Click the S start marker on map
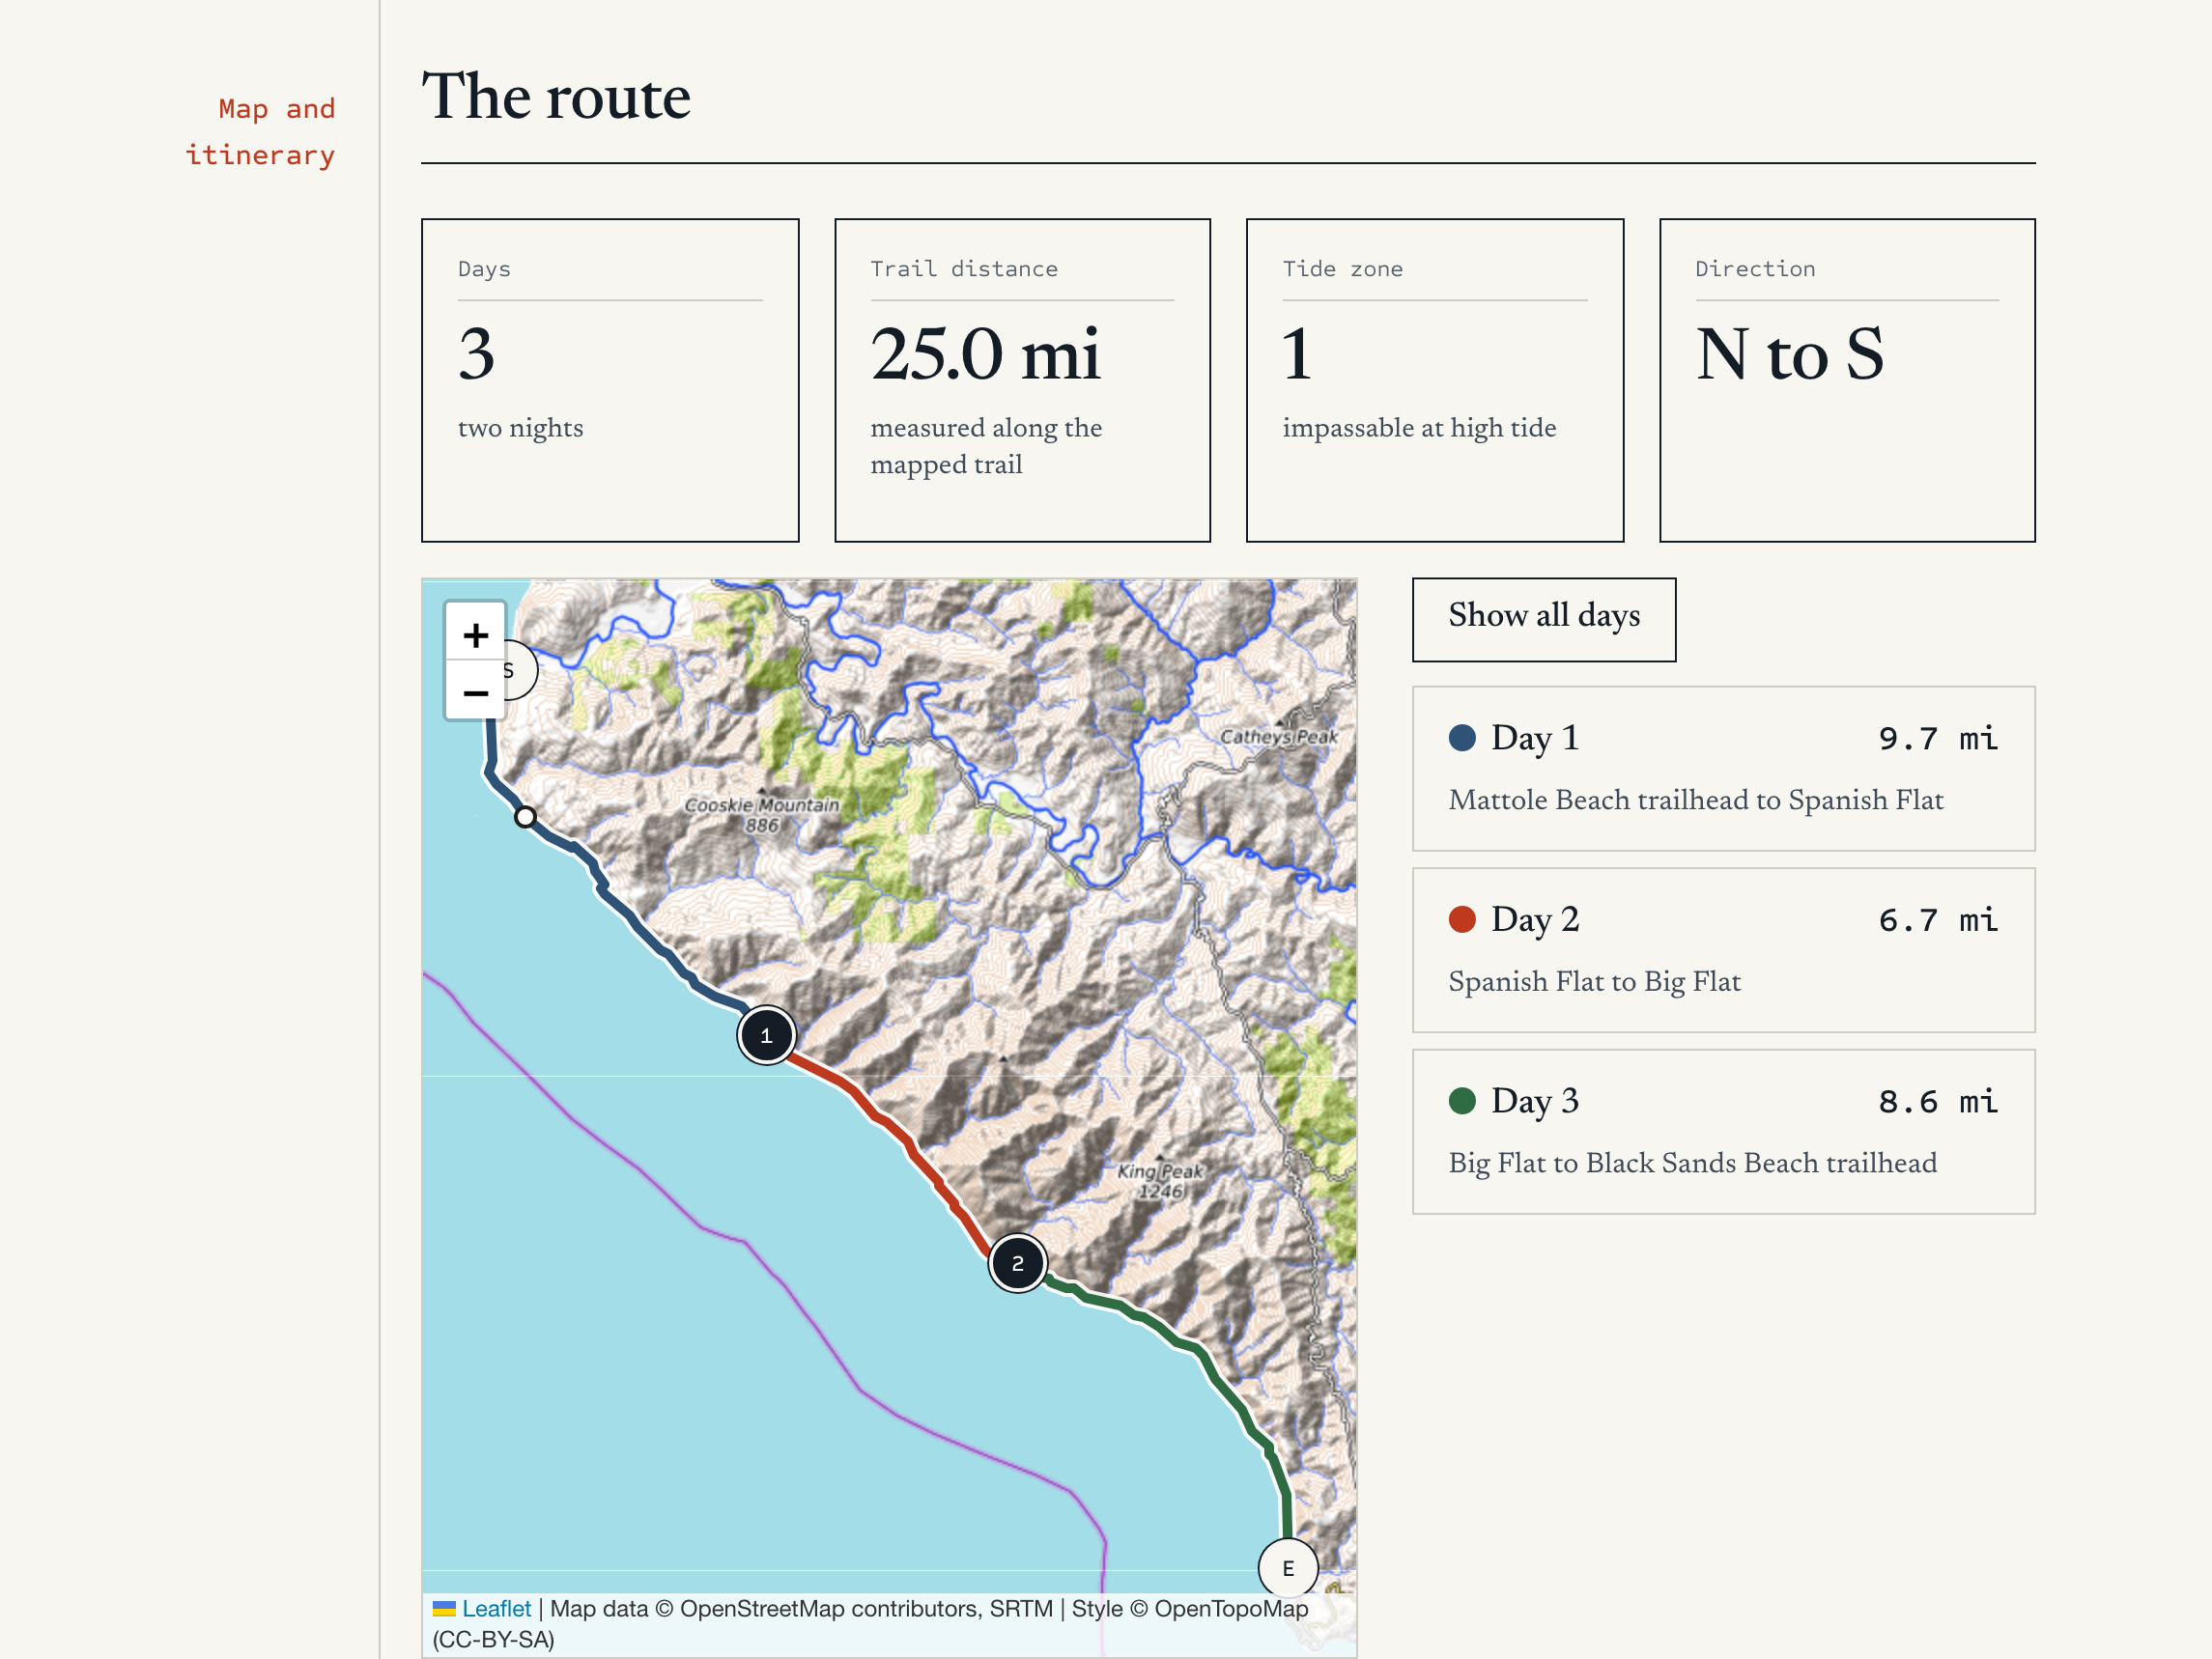The image size is (2212, 1659). [520, 670]
